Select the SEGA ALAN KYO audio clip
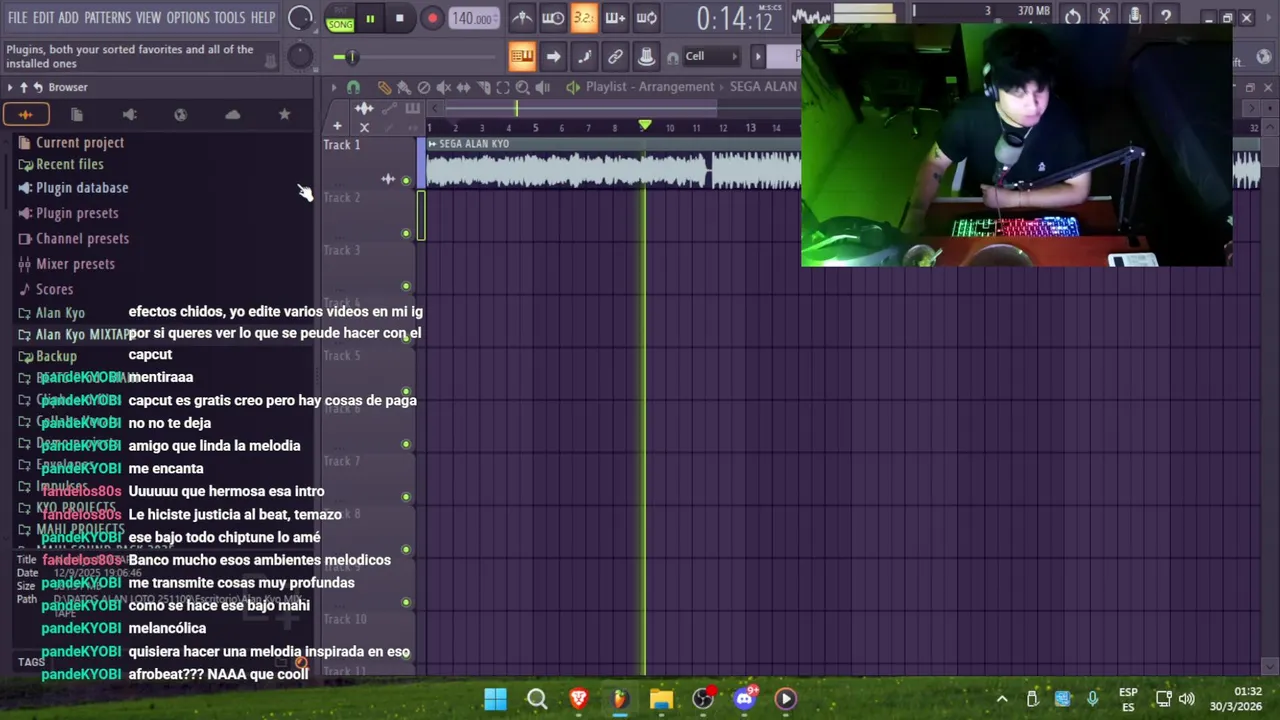This screenshot has width=1280, height=720. pos(612,165)
